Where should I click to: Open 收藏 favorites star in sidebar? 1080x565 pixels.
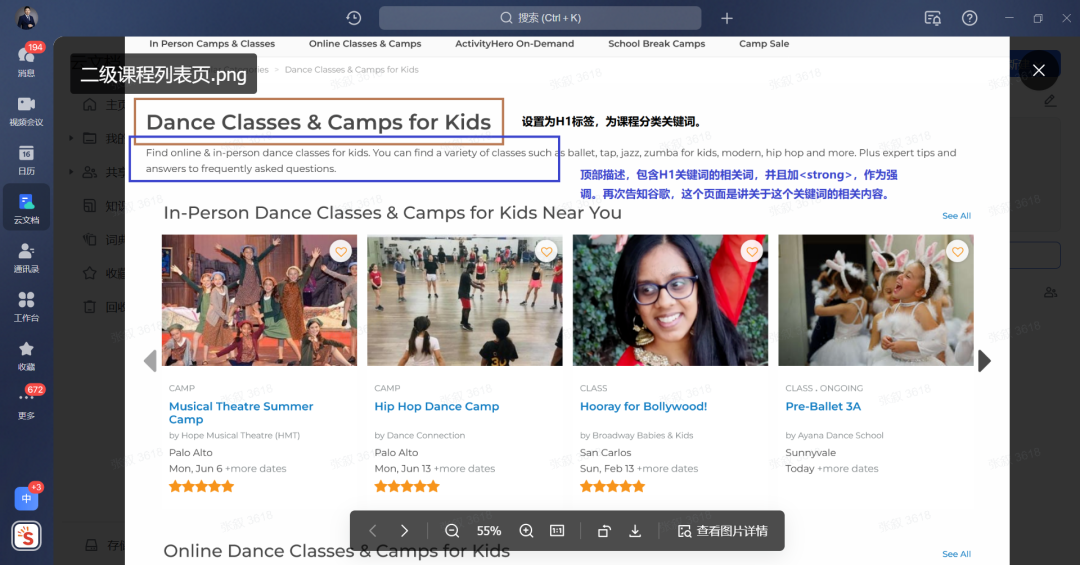click(x=26, y=354)
